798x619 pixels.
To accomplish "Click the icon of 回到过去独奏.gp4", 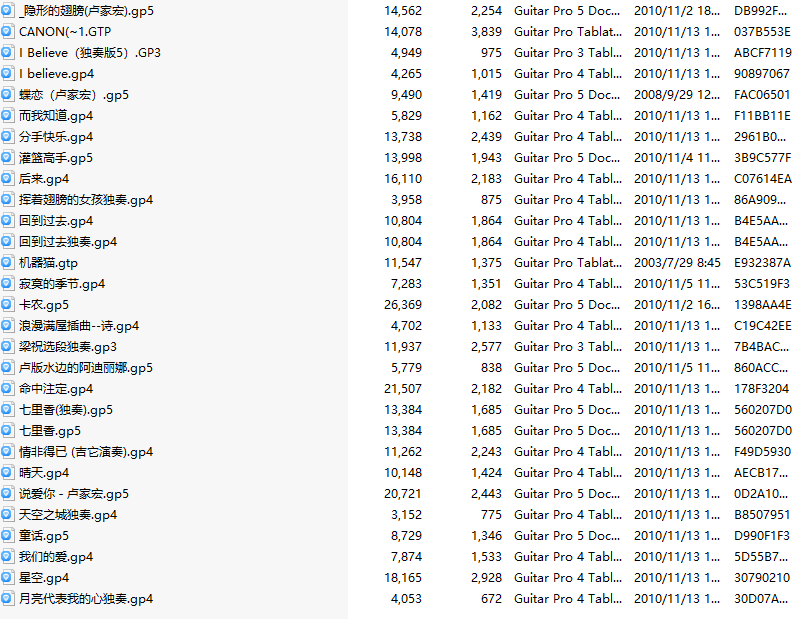I will 7,242.
